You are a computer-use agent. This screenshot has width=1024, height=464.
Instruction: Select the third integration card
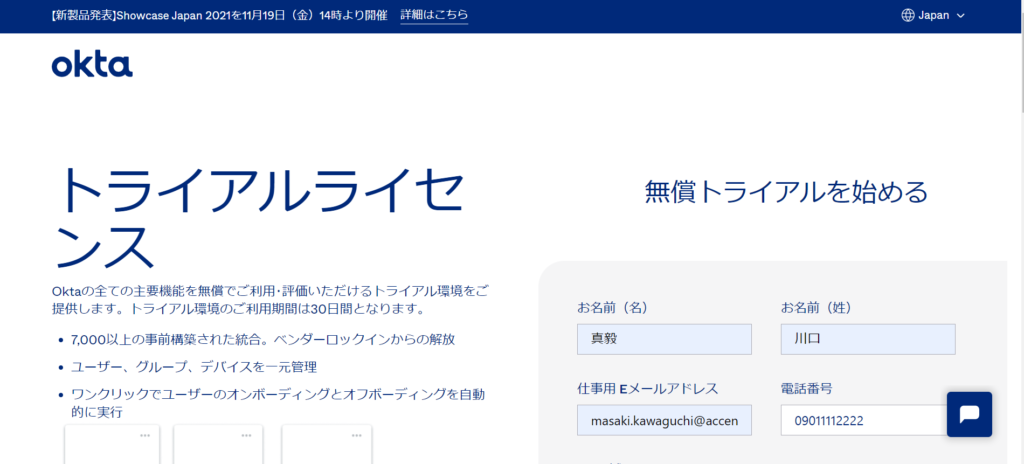coord(326,446)
